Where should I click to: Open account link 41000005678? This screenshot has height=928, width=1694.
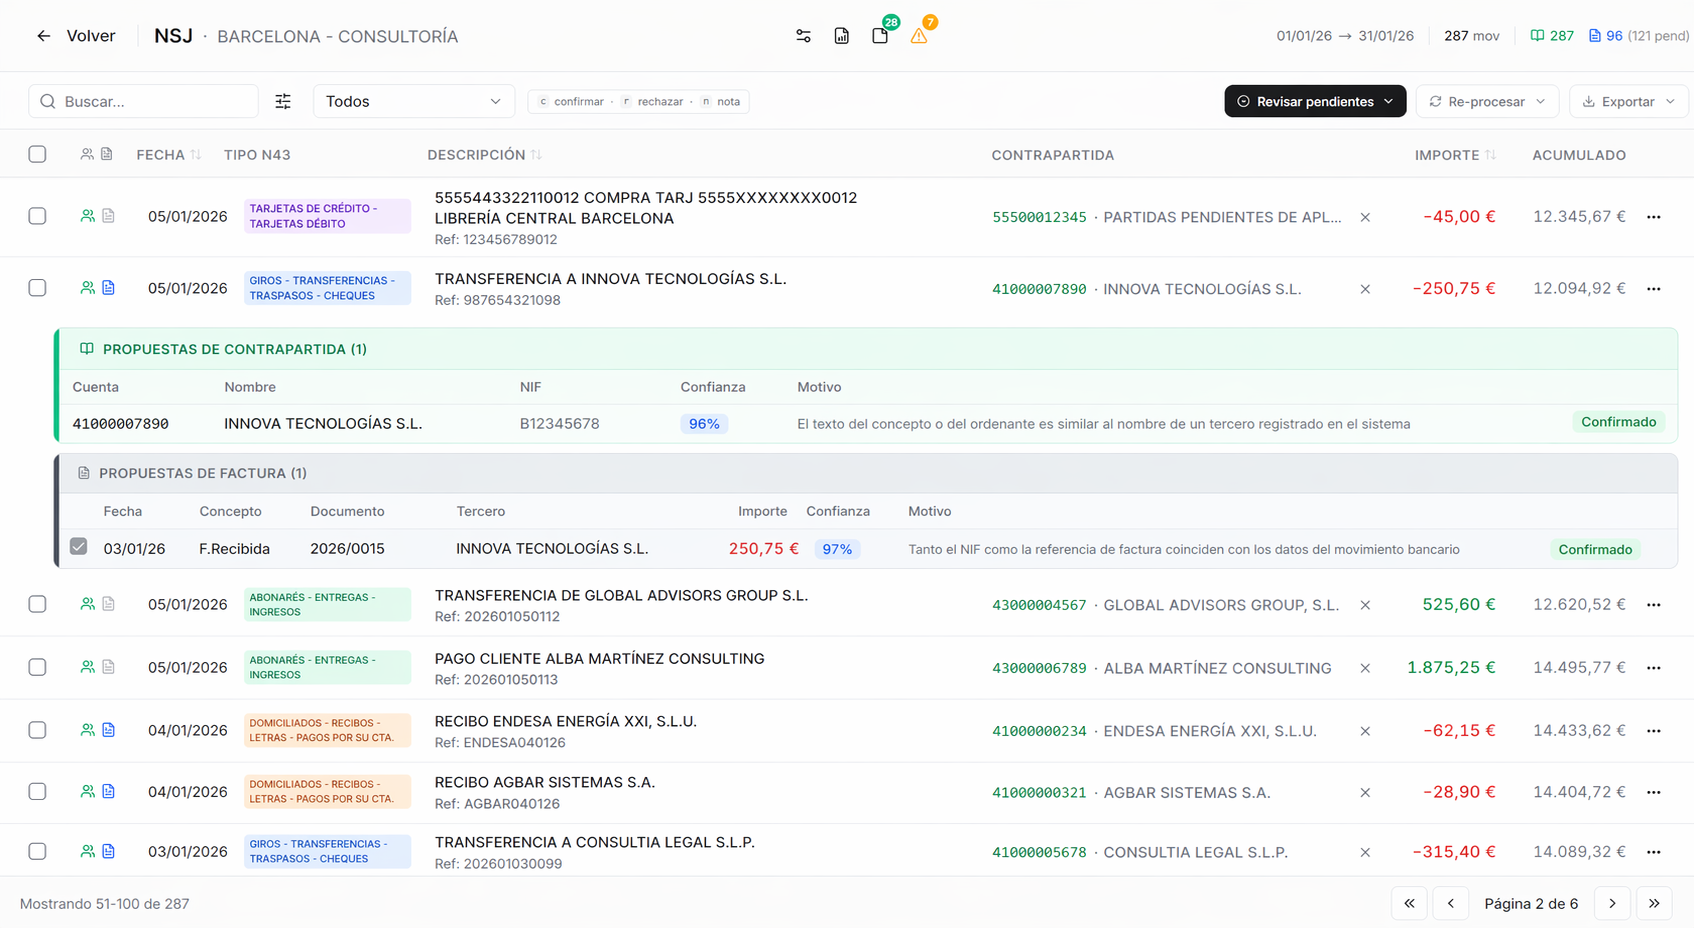coord(1039,852)
